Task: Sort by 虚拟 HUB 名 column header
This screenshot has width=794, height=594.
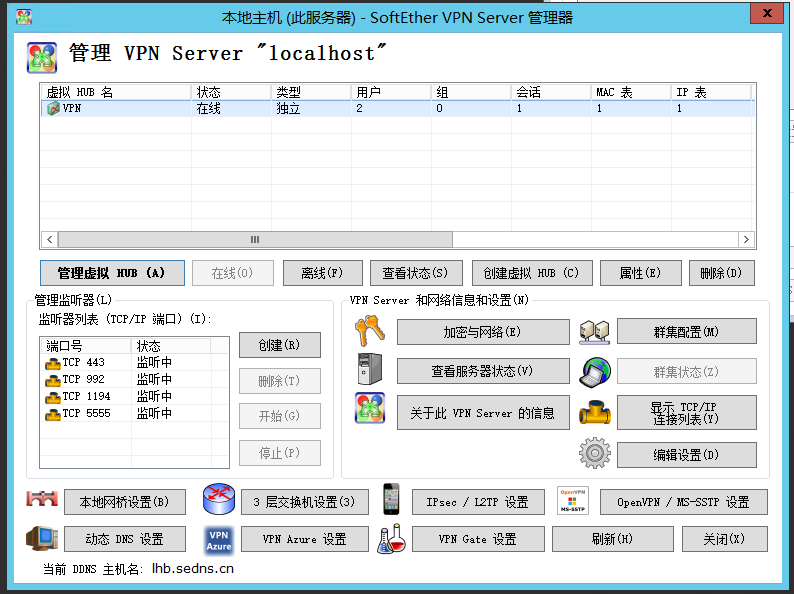Action: coord(116,92)
